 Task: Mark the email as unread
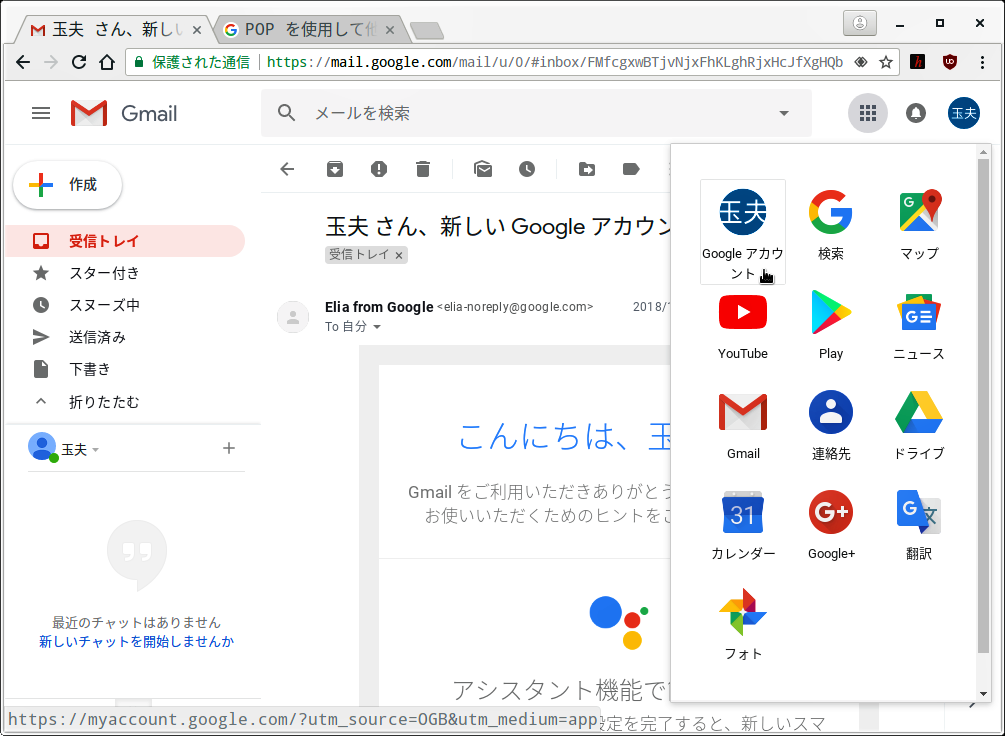point(483,169)
